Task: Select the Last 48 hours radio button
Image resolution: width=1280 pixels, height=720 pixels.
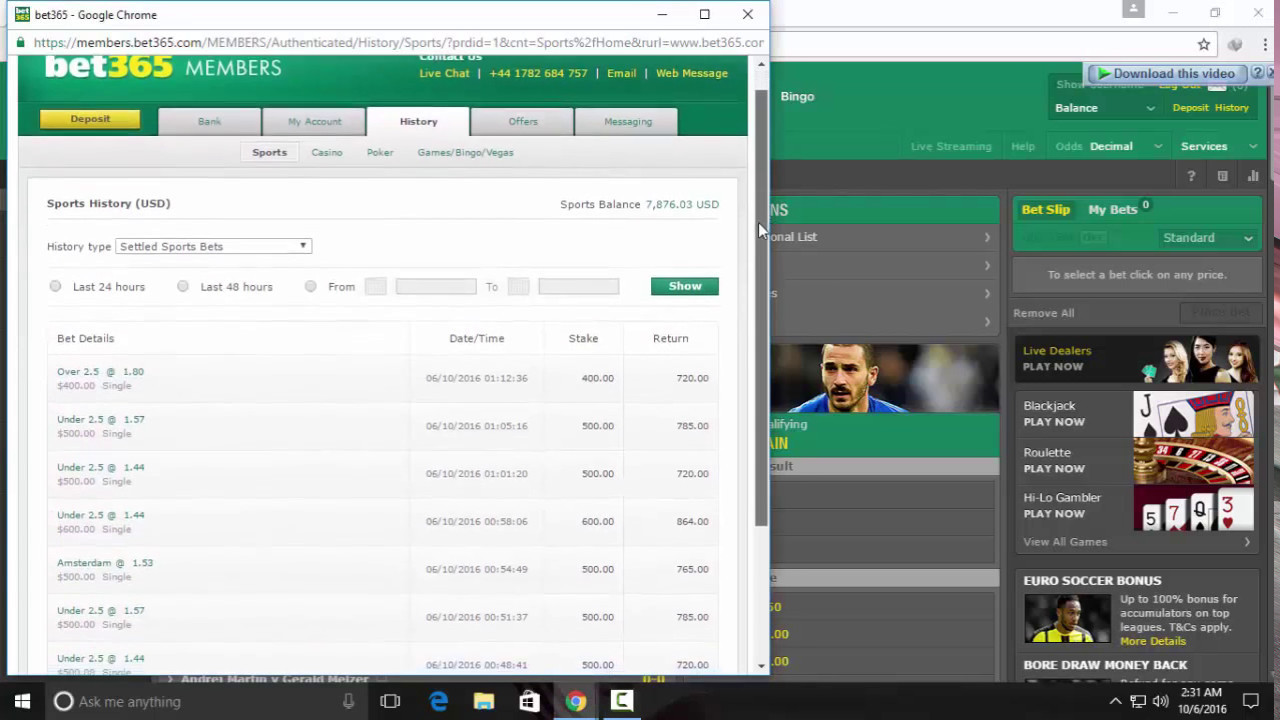Action: [183, 286]
